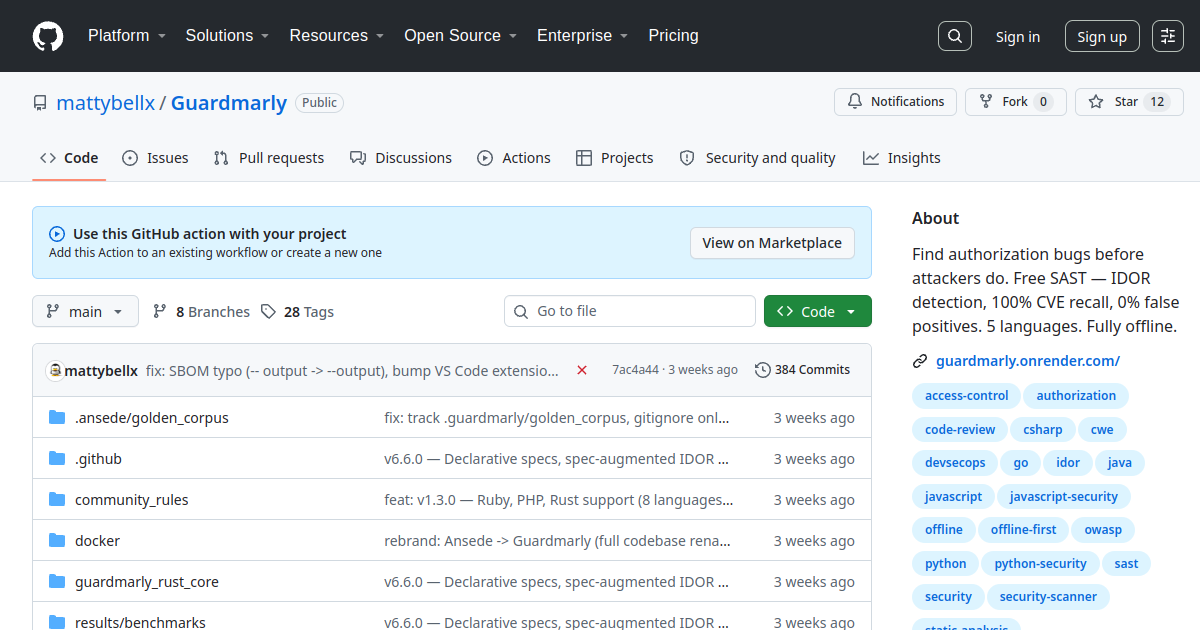Click Sign in
The width and height of the screenshot is (1200, 630).
click(1017, 37)
